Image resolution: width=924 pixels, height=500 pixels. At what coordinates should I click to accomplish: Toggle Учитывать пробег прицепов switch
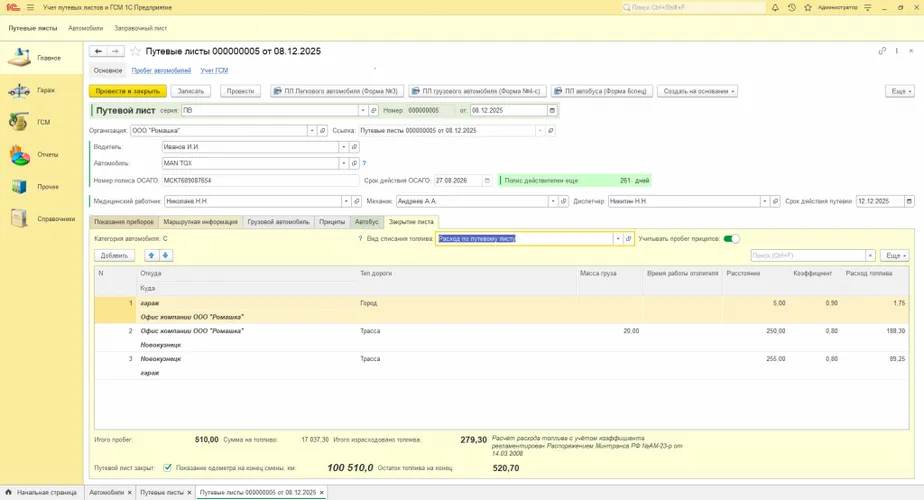(x=733, y=239)
